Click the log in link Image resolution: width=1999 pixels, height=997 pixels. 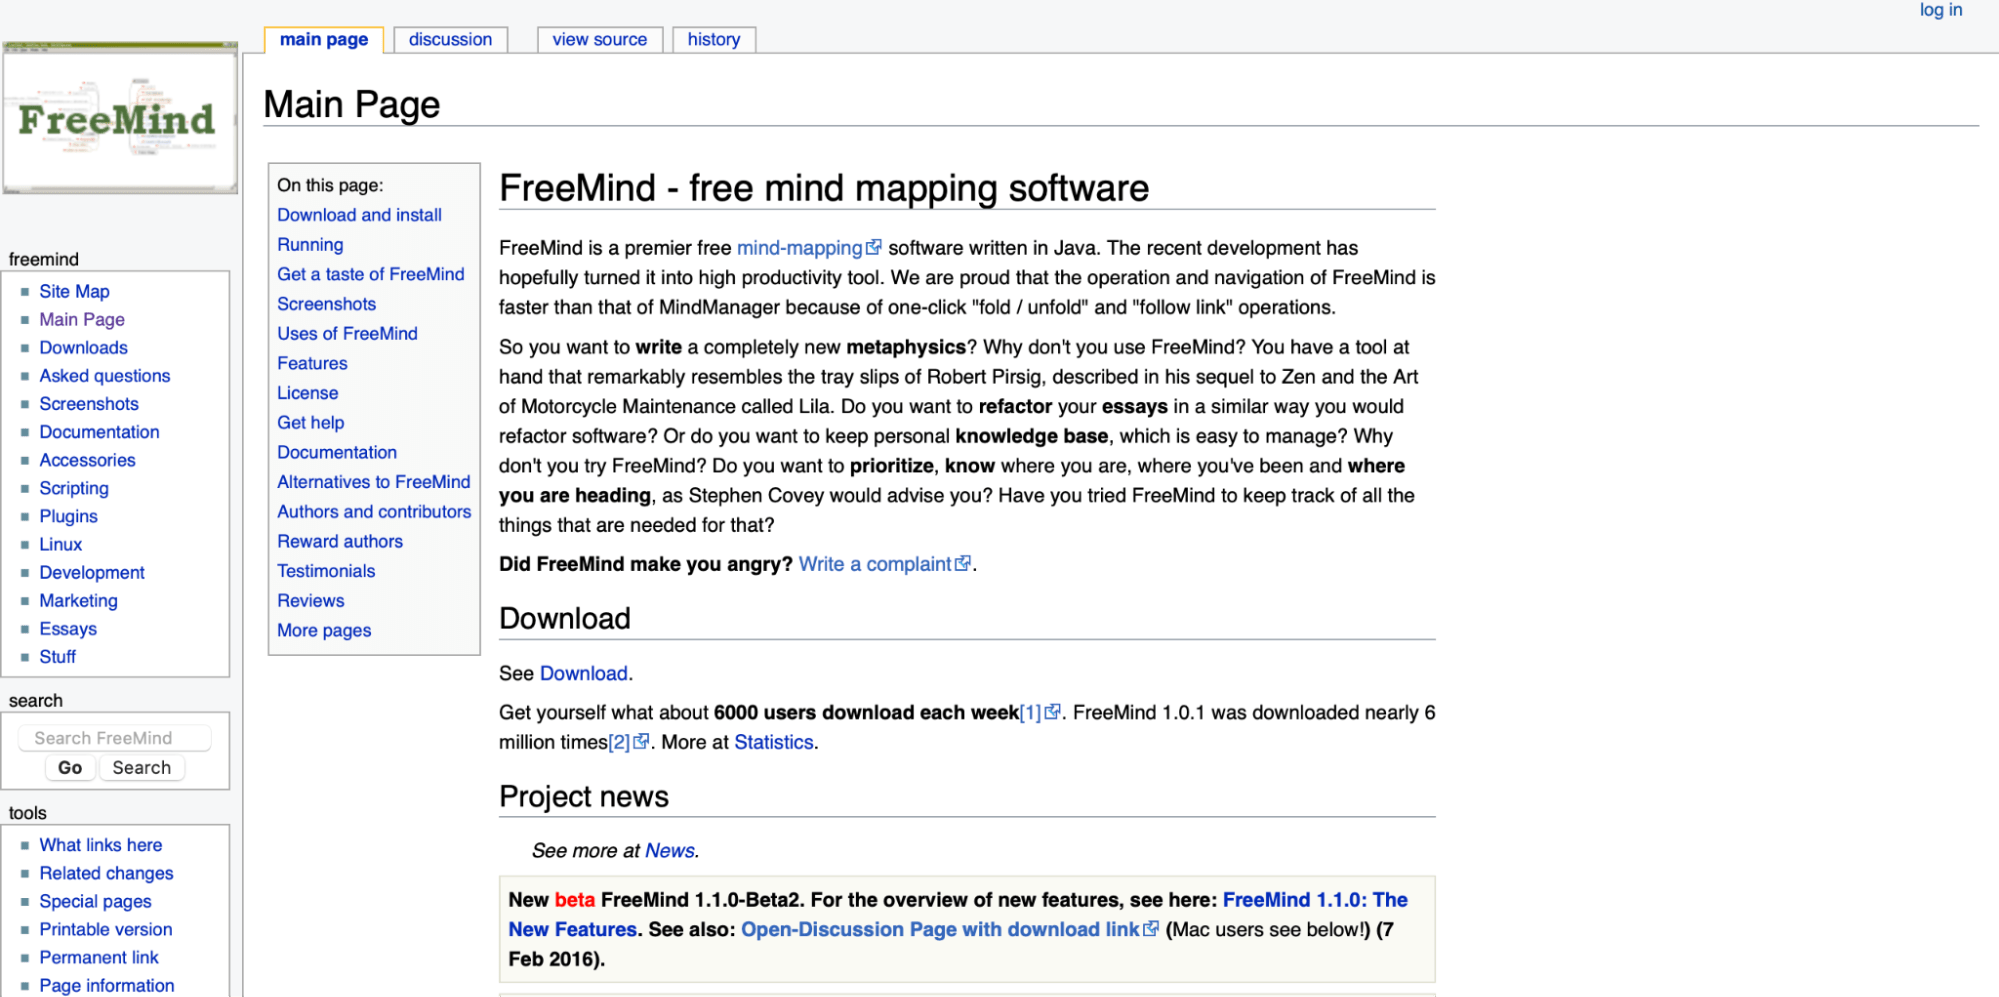pyautogui.click(x=1941, y=10)
